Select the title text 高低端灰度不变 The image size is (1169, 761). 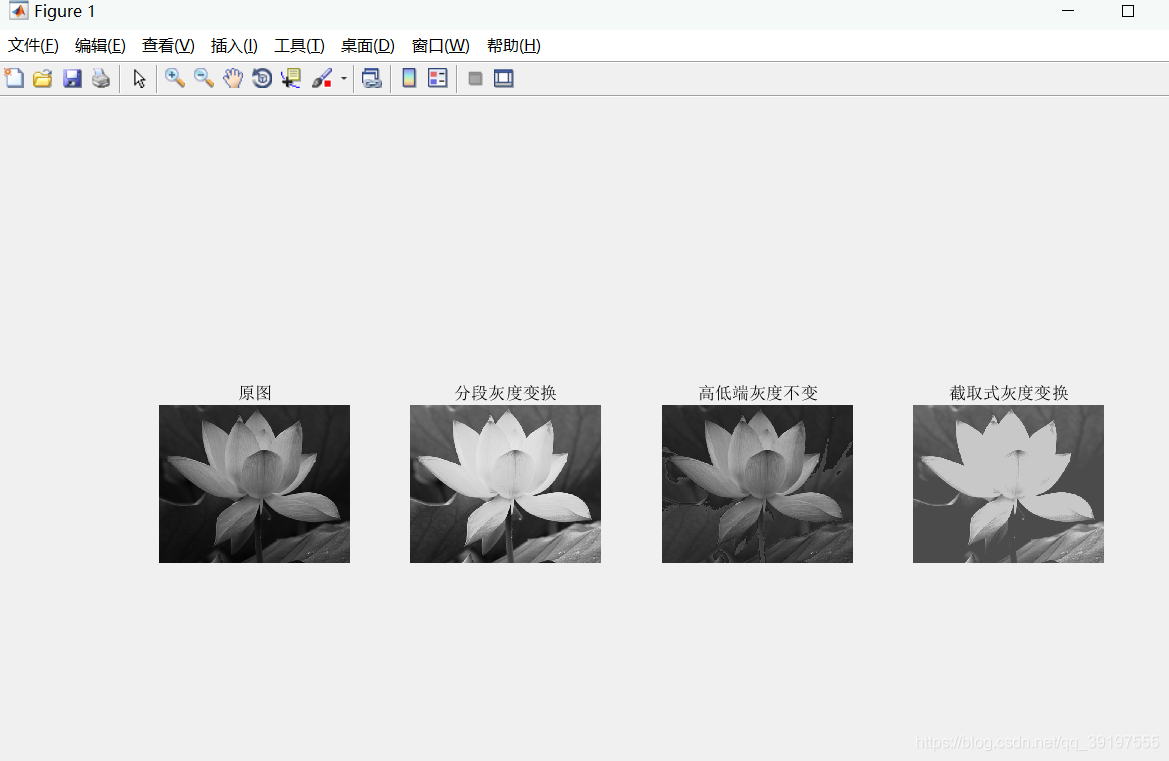click(757, 393)
